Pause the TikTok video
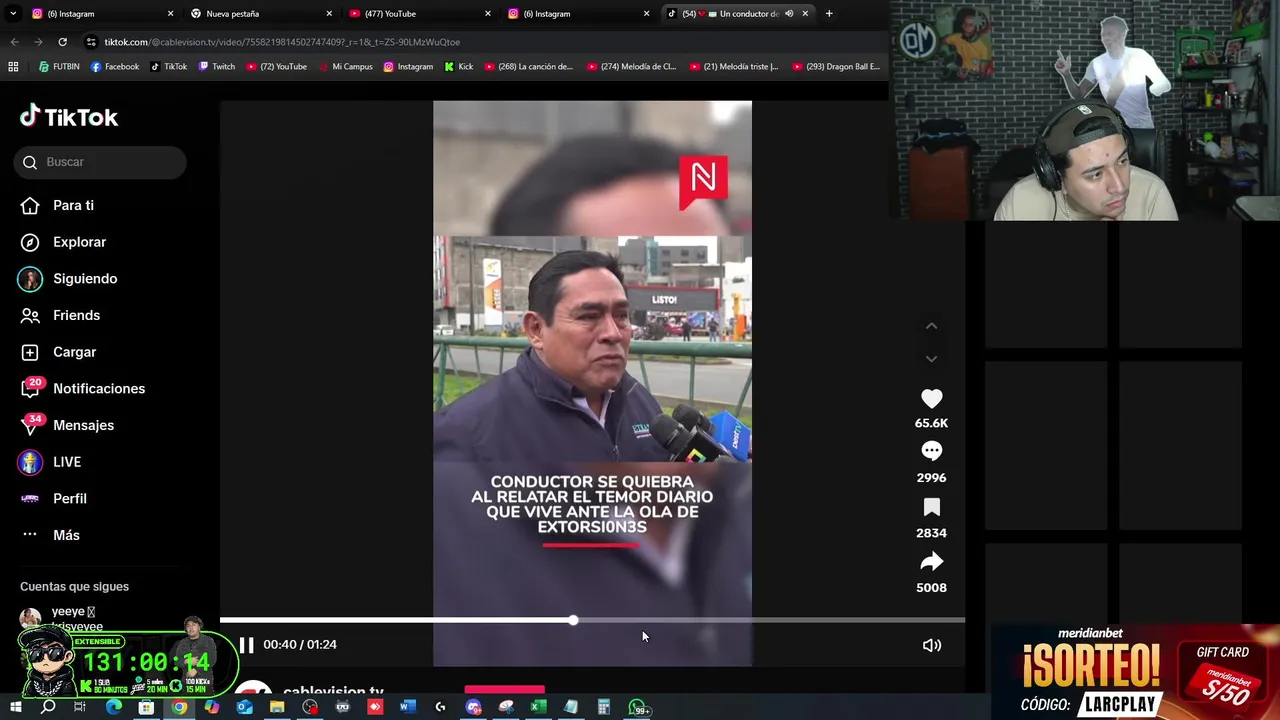 point(246,645)
